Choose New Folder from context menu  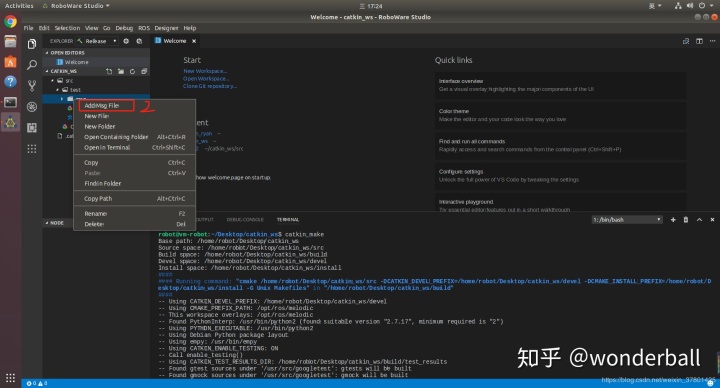click(x=135, y=126)
